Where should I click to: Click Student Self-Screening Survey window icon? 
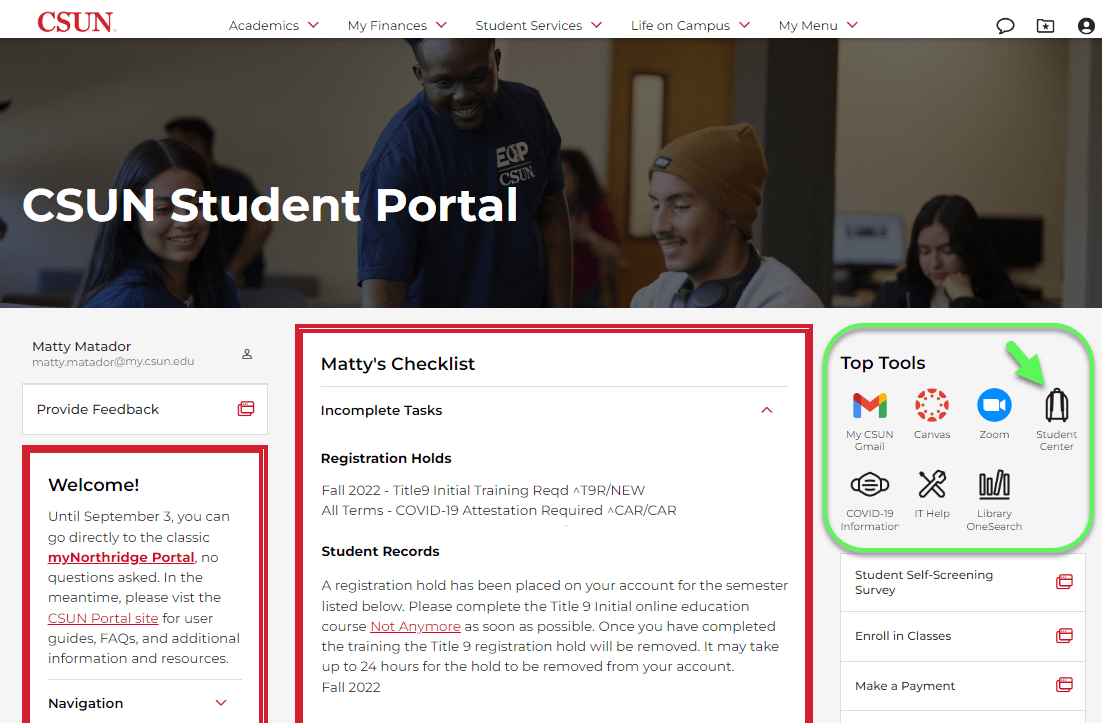pos(1064,582)
